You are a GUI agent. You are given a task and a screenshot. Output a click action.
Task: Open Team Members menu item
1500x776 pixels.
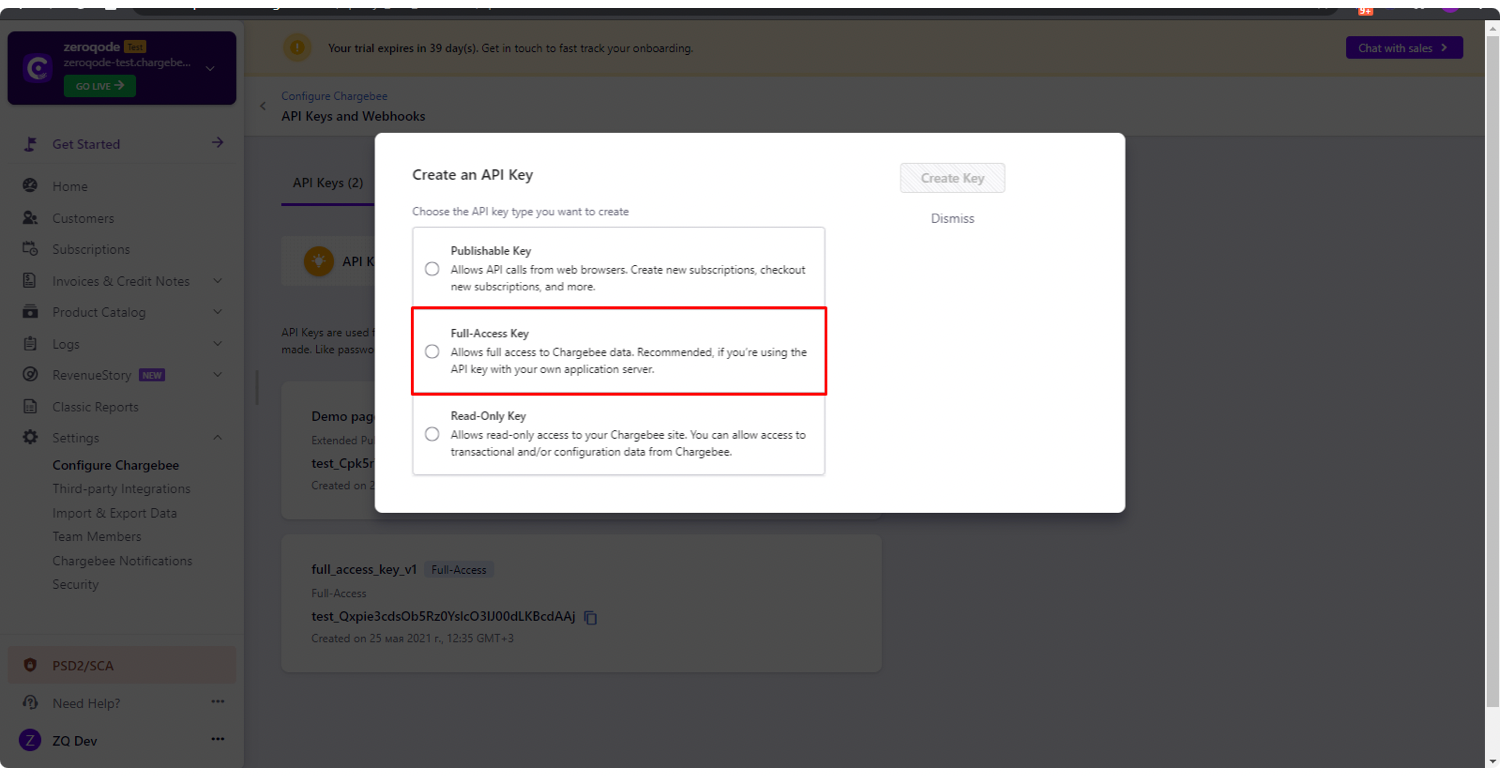coord(97,537)
